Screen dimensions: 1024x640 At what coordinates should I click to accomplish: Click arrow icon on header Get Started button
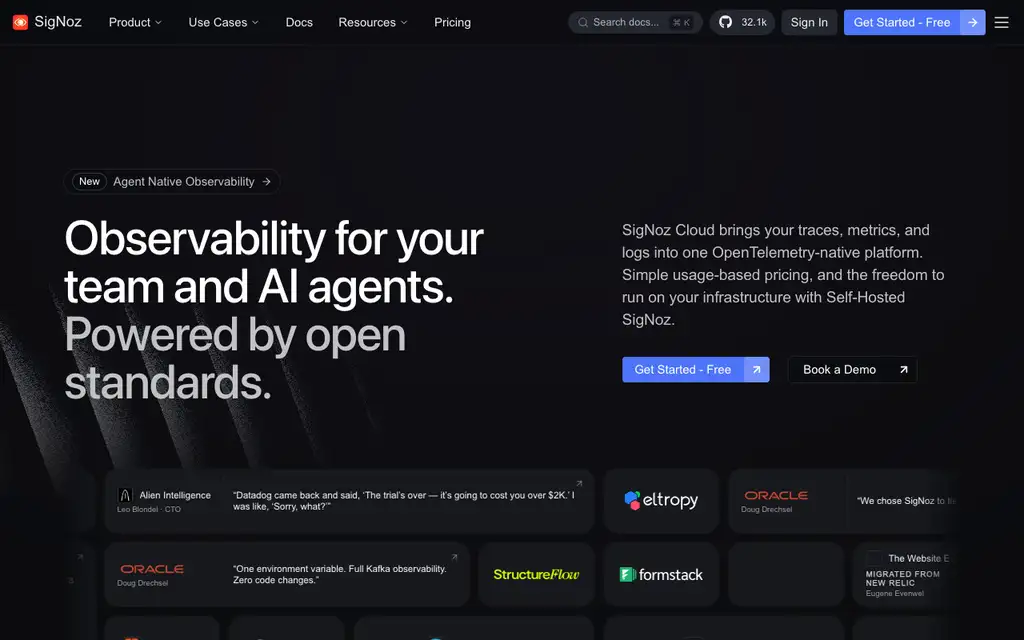click(972, 22)
